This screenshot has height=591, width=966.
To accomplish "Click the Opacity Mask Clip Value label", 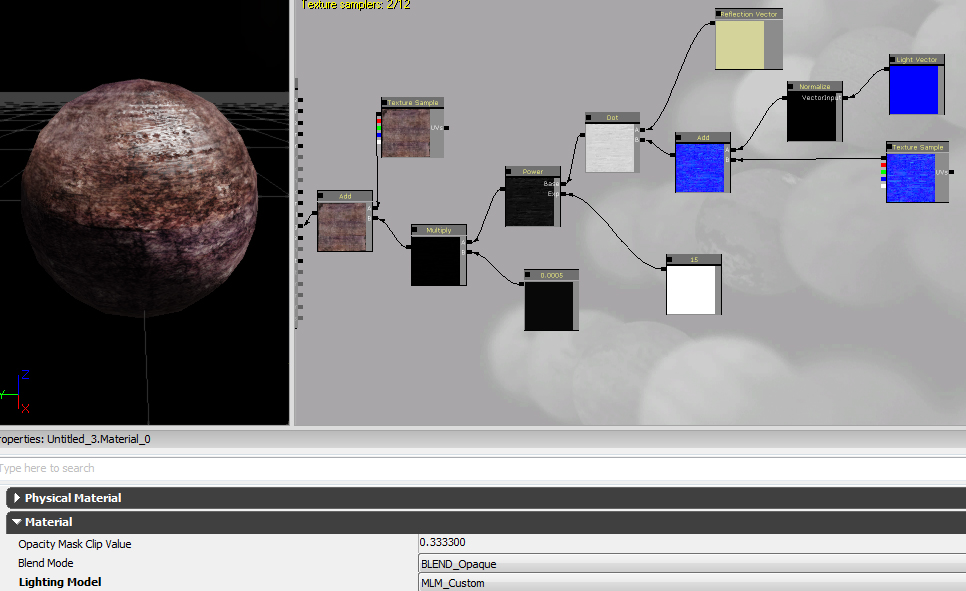I will pos(75,544).
